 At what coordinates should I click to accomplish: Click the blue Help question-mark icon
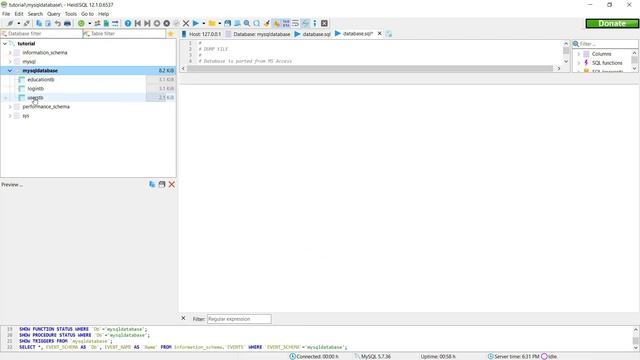[x=128, y=24]
